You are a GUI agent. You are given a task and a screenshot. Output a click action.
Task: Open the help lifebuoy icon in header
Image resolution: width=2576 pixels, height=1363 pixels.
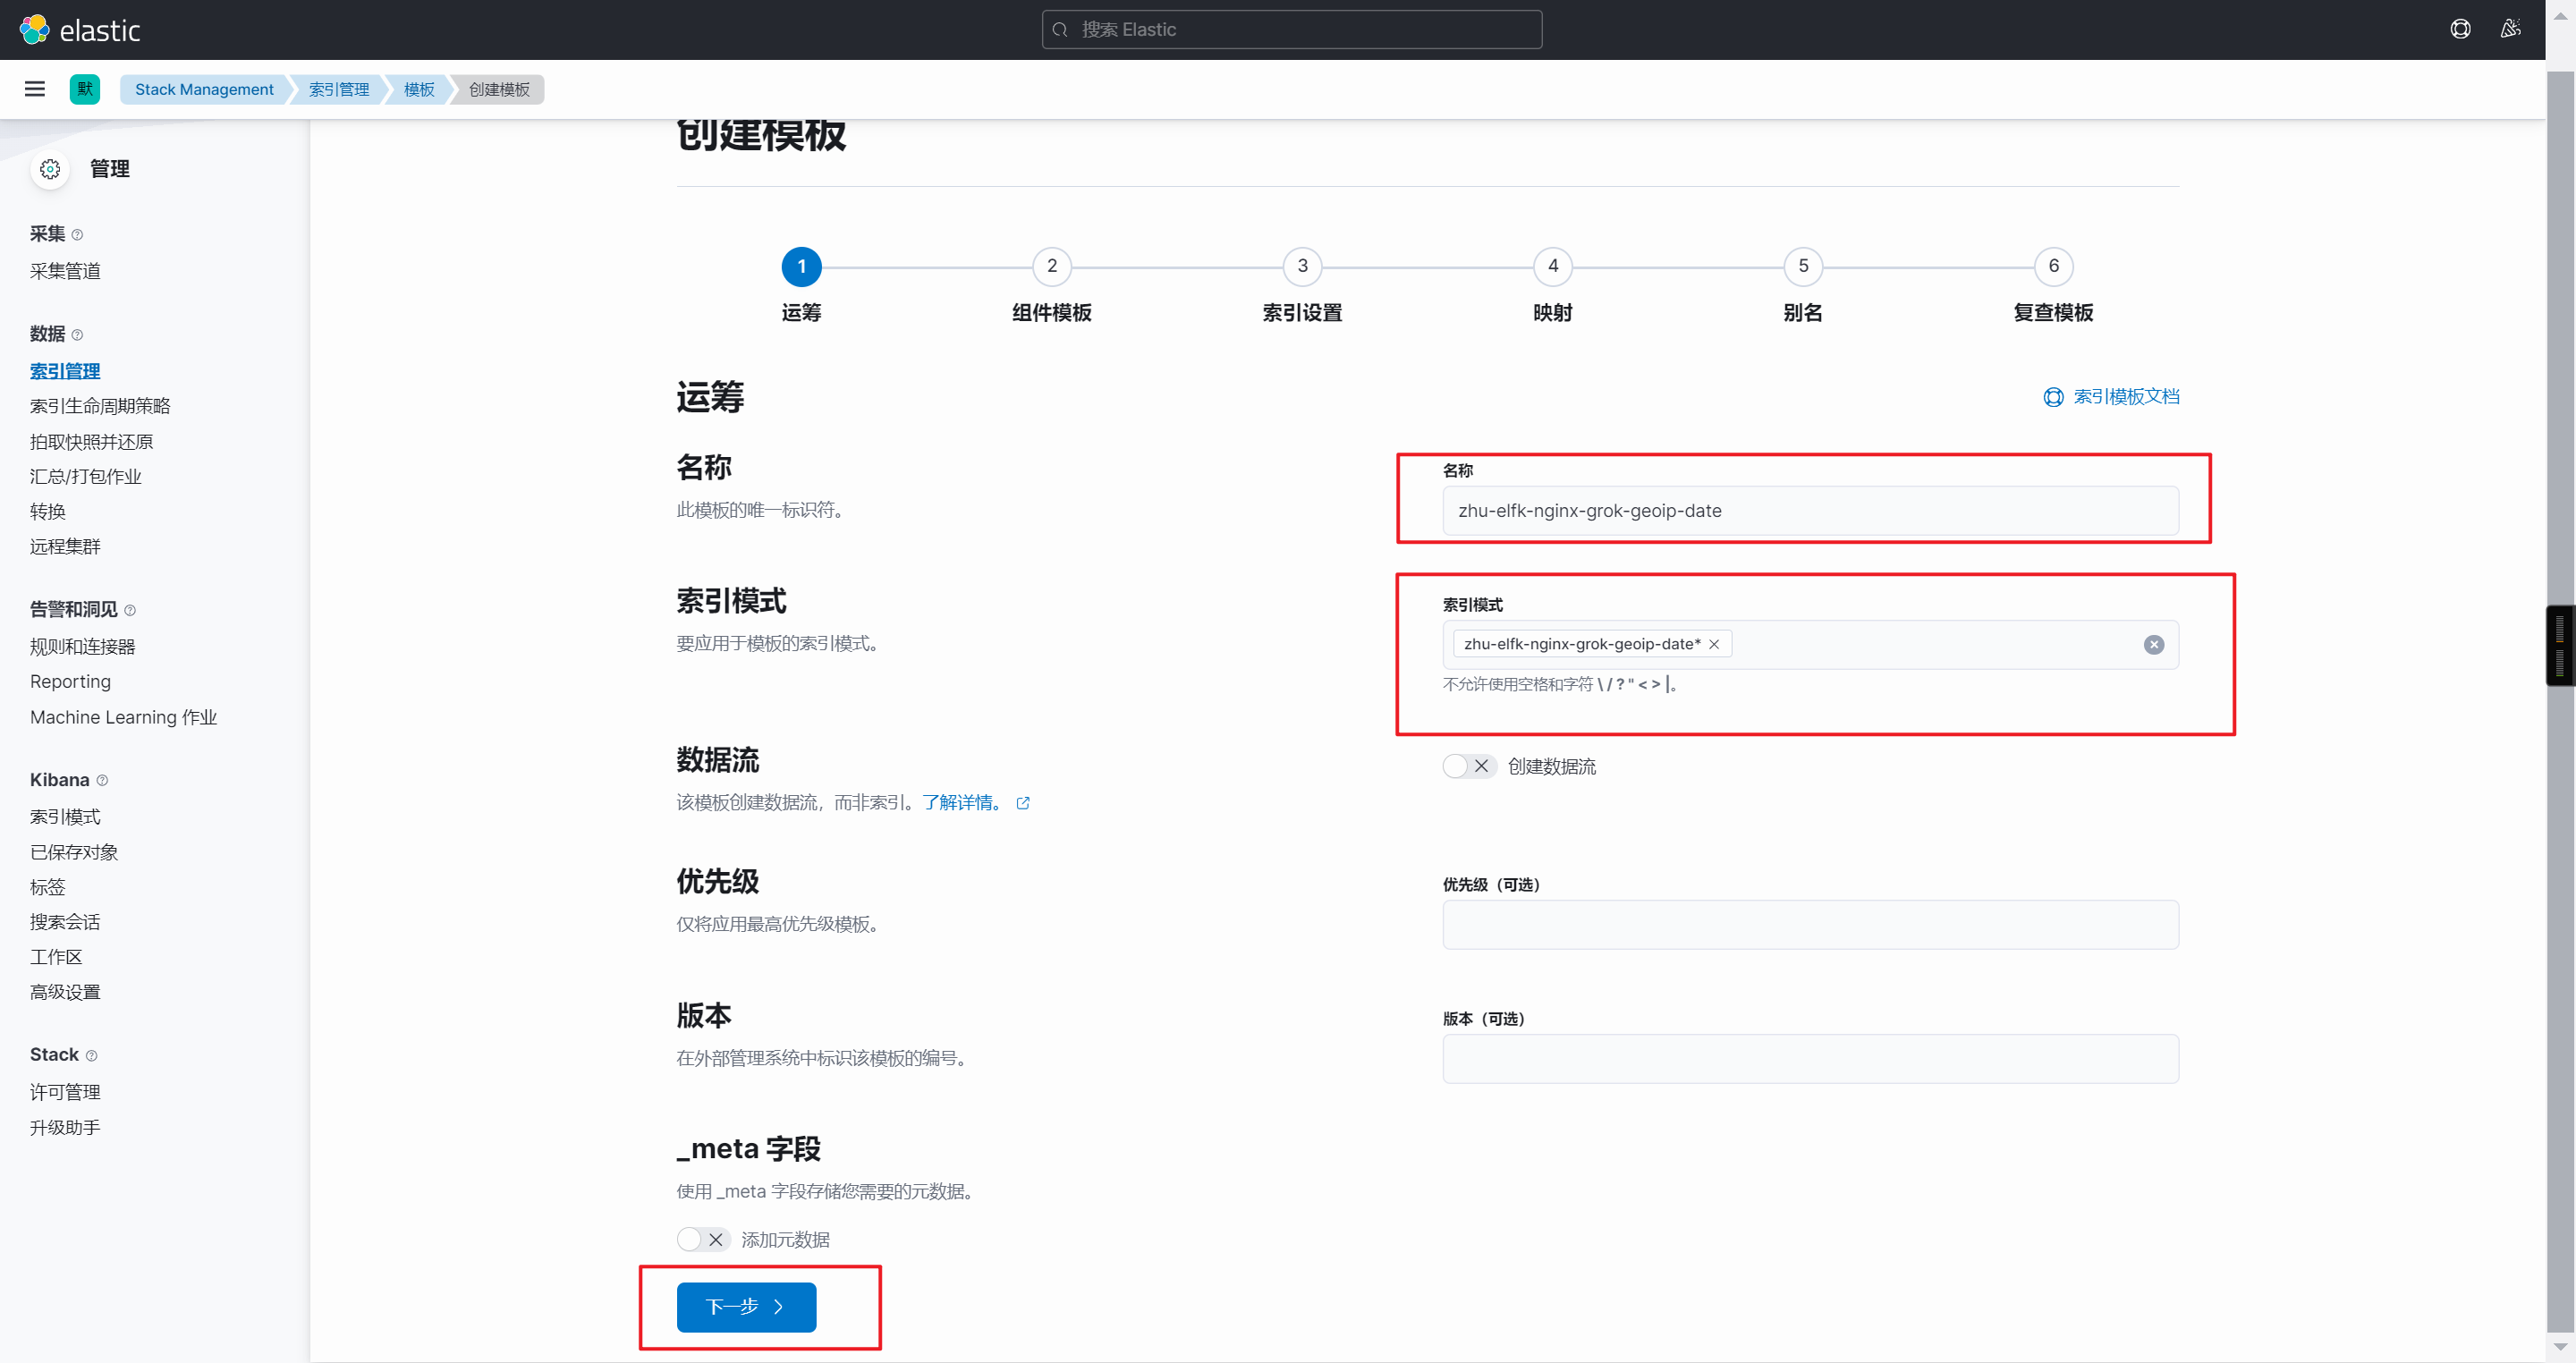click(x=2460, y=29)
